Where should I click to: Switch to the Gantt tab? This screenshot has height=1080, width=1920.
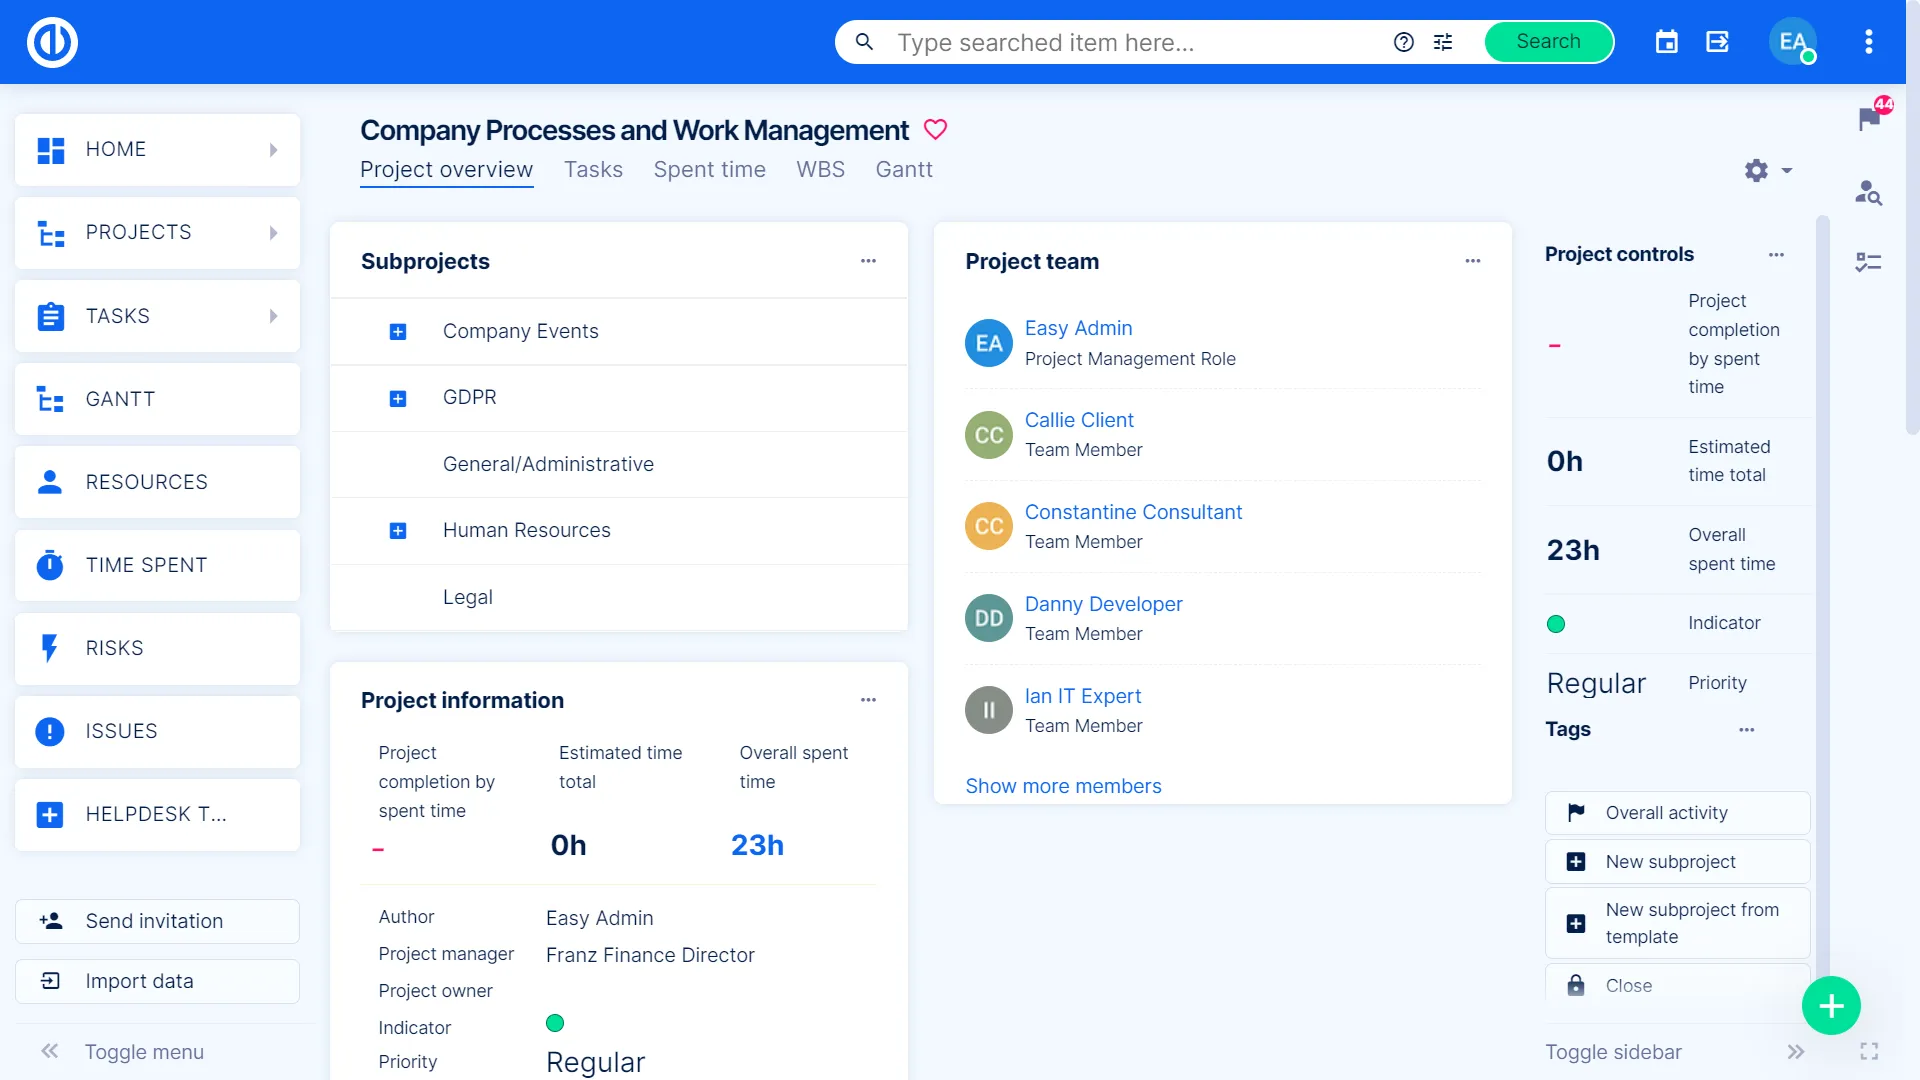tap(903, 170)
